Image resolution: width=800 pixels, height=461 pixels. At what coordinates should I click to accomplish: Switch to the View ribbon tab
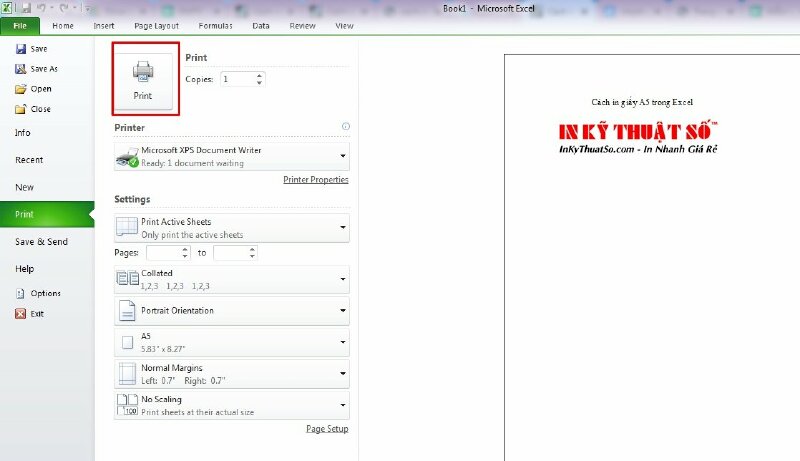344,26
